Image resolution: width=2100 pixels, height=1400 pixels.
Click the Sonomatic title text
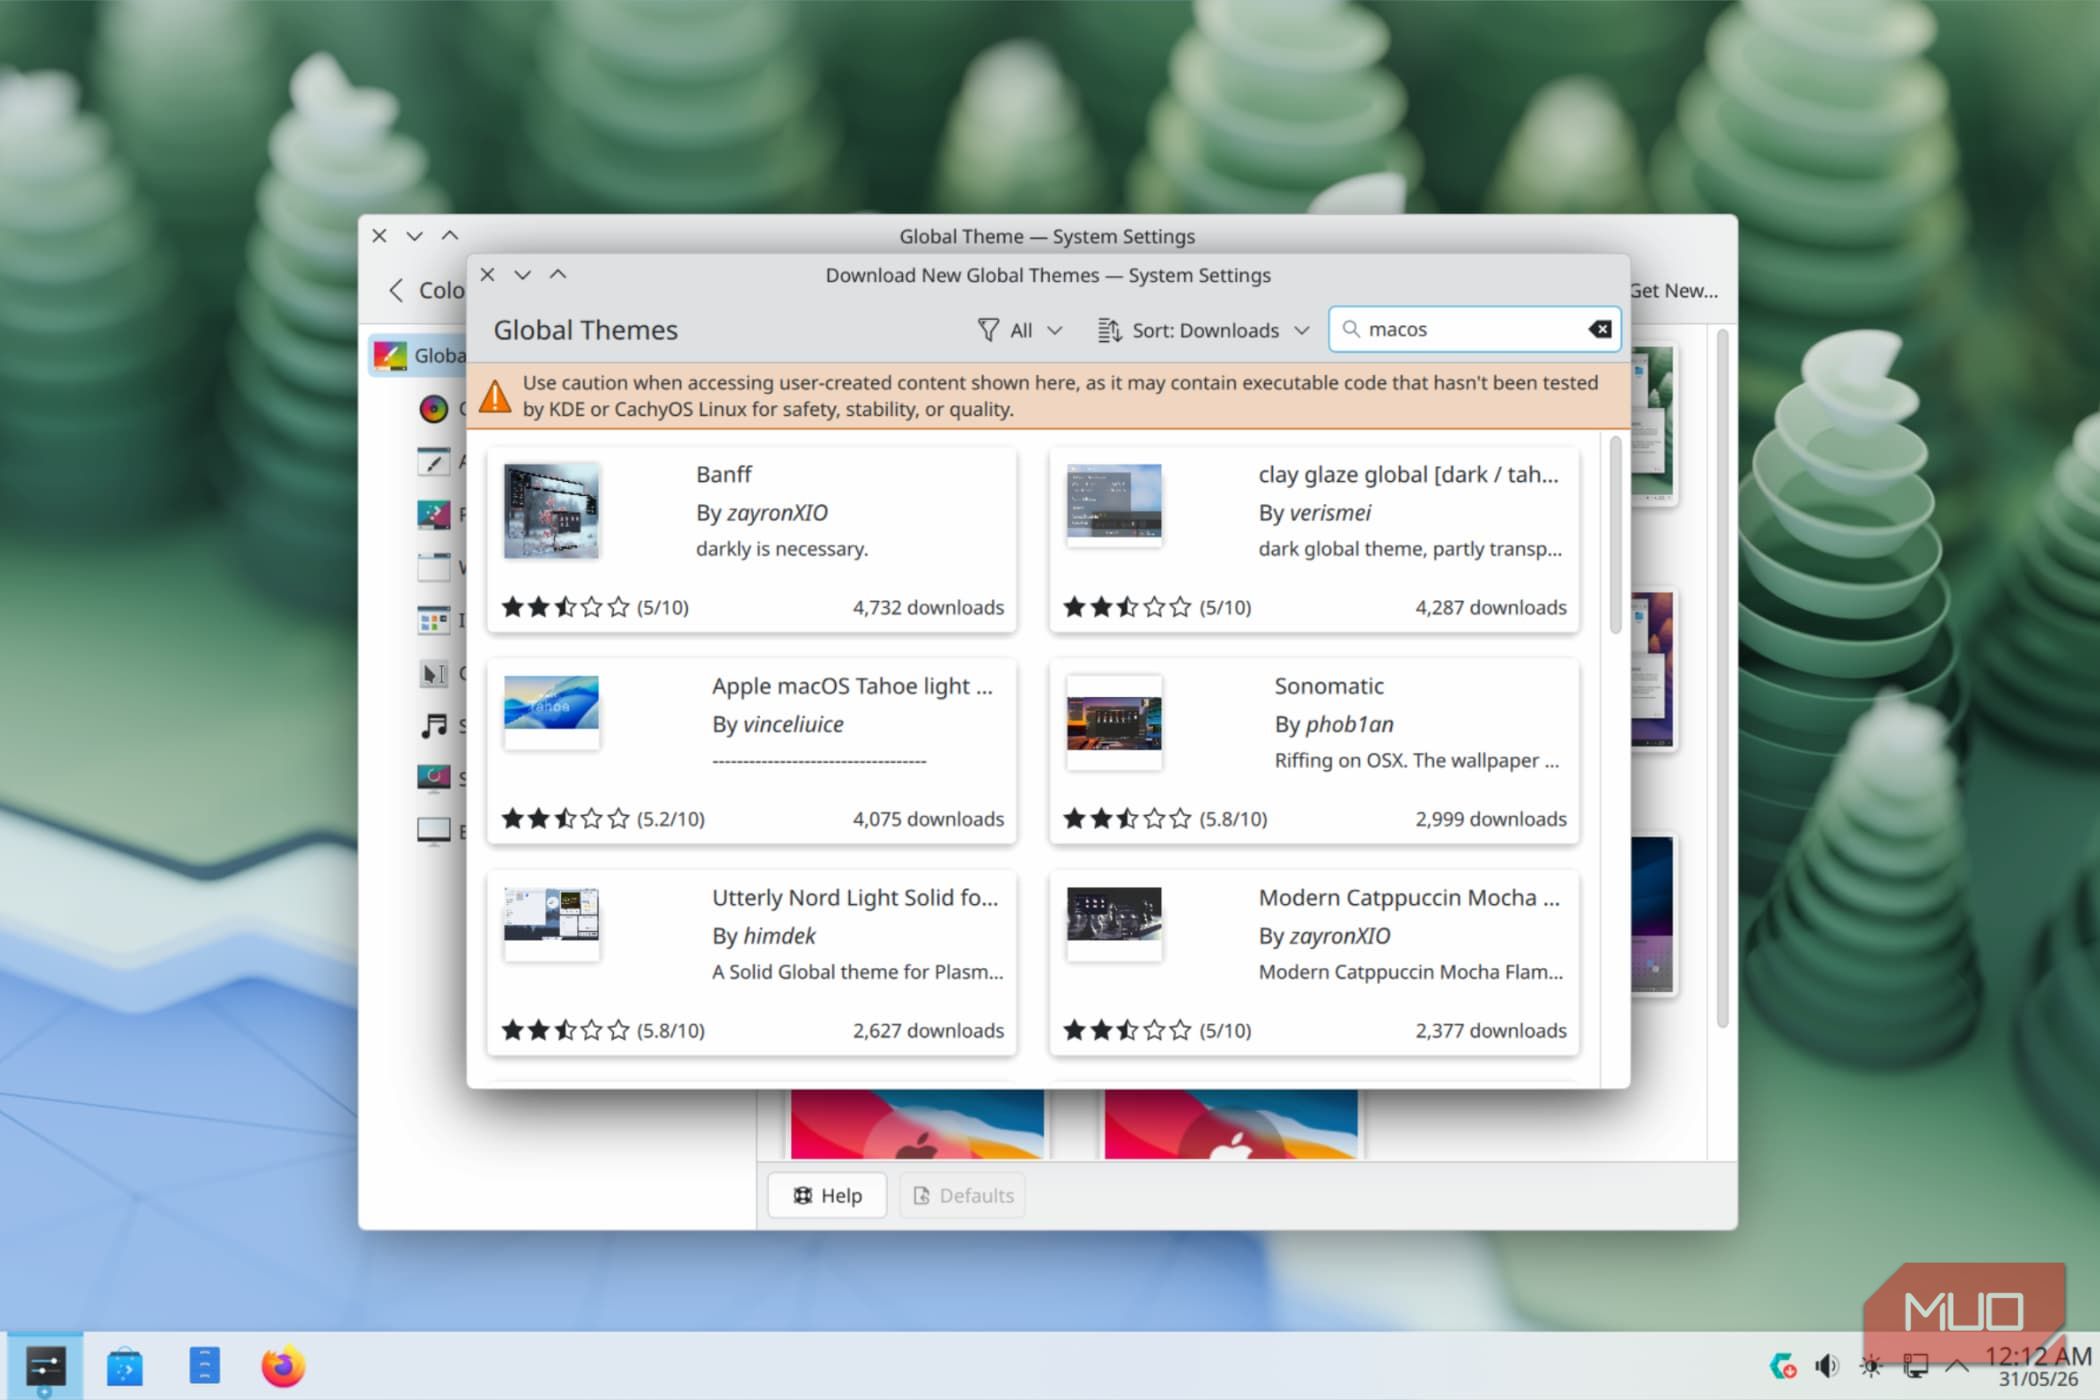coord(1329,686)
